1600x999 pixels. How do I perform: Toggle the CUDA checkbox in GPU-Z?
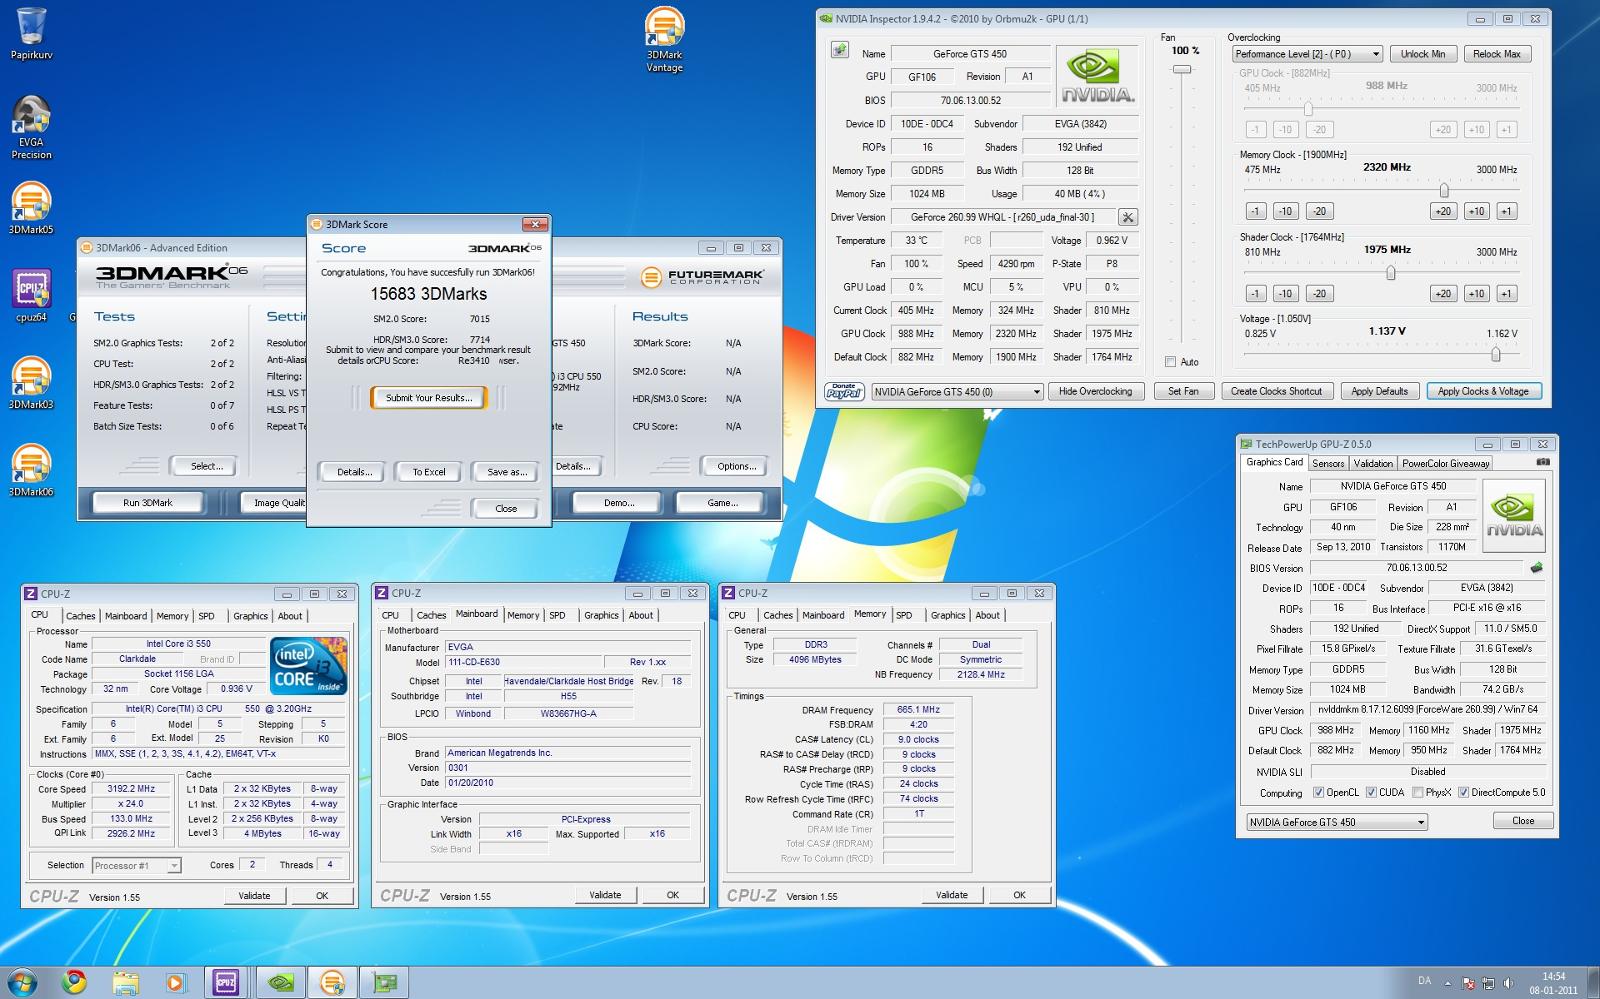[x=1371, y=793]
